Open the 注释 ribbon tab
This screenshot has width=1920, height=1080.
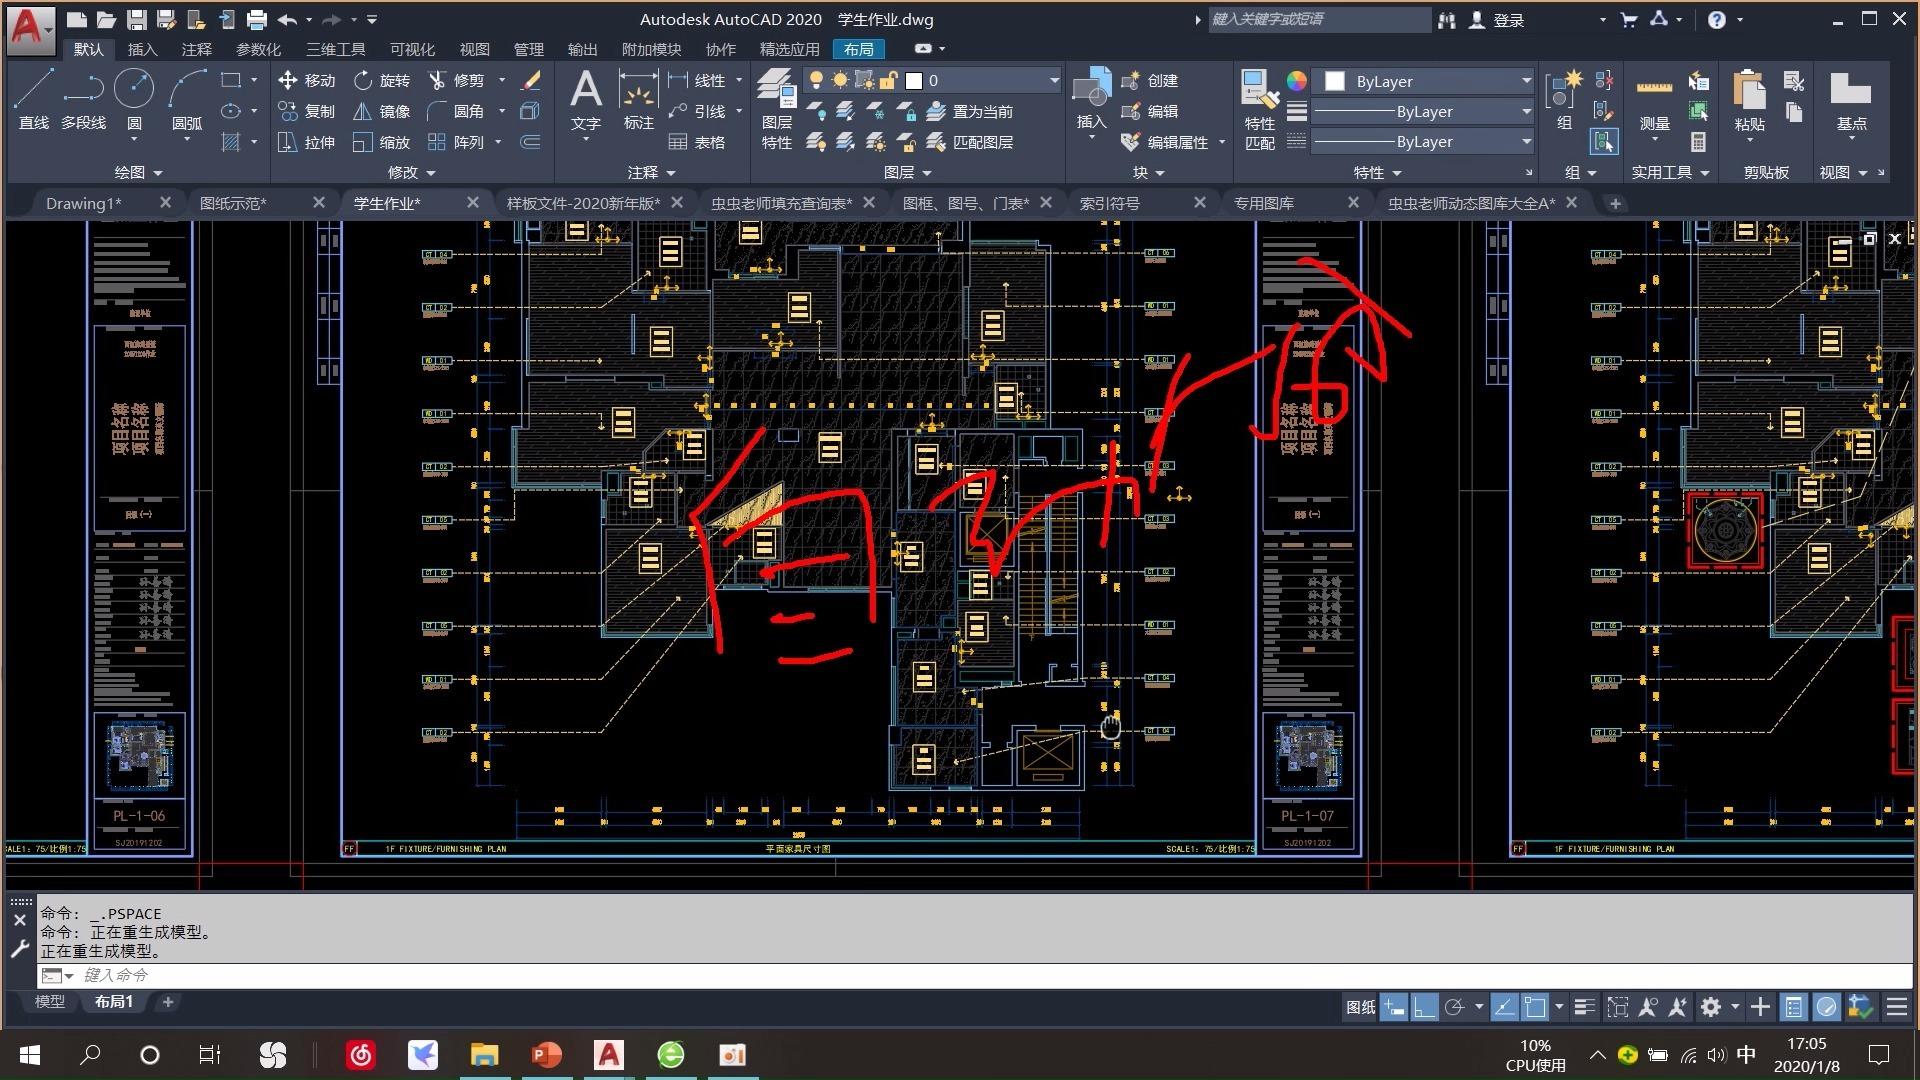tap(196, 49)
